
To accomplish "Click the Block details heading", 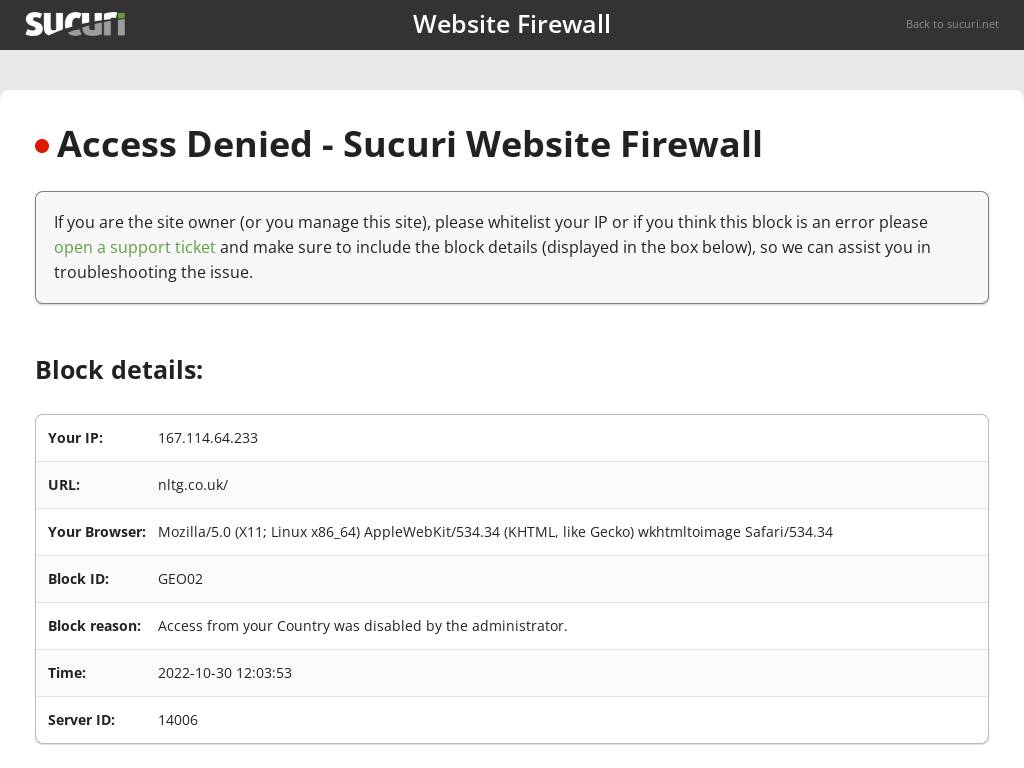I will tap(119, 370).
